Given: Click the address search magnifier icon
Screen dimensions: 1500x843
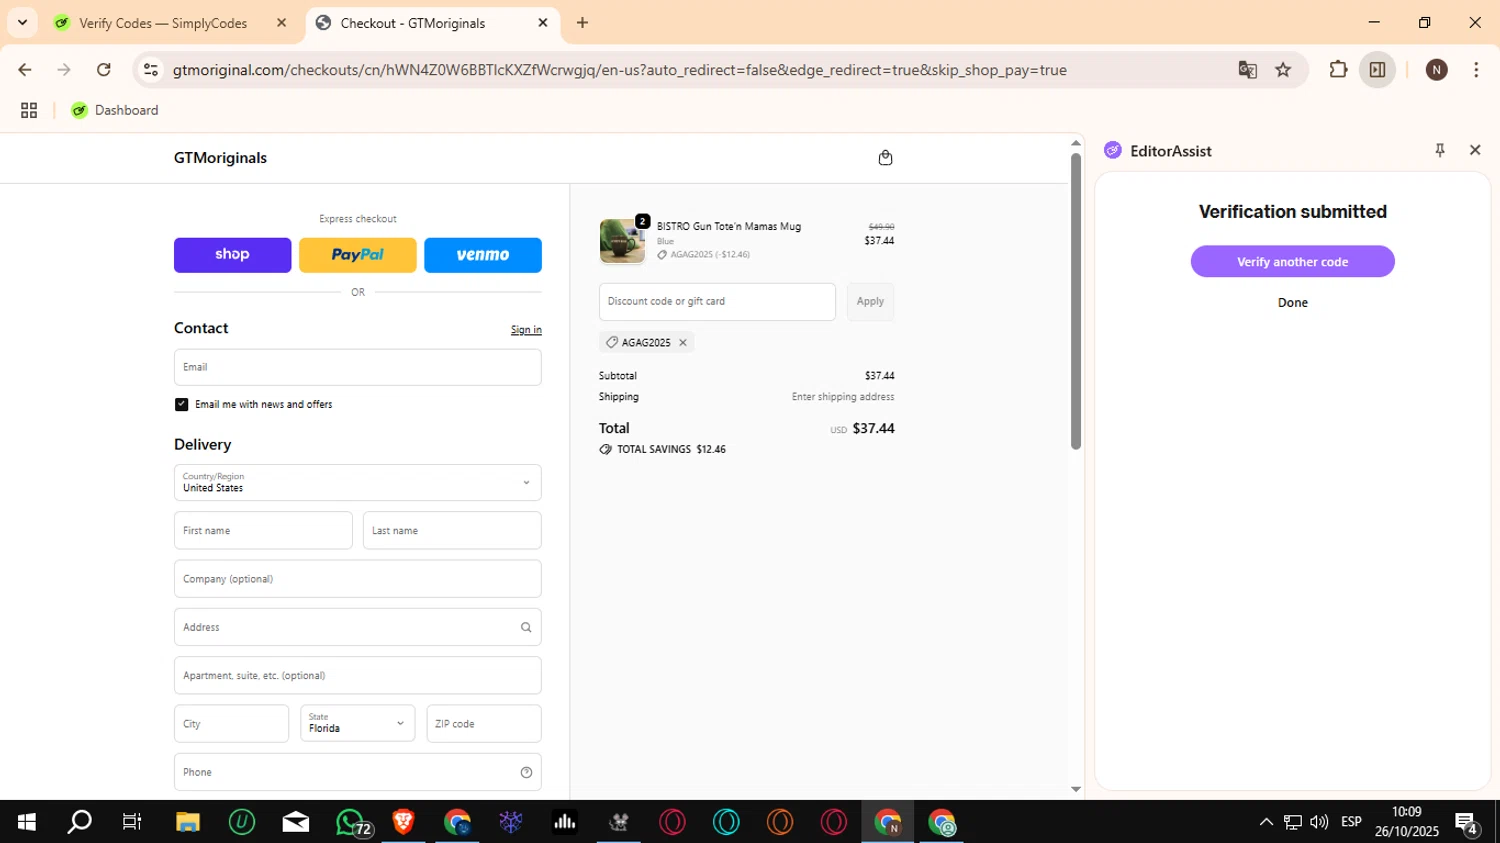Looking at the screenshot, I should 526,628.
